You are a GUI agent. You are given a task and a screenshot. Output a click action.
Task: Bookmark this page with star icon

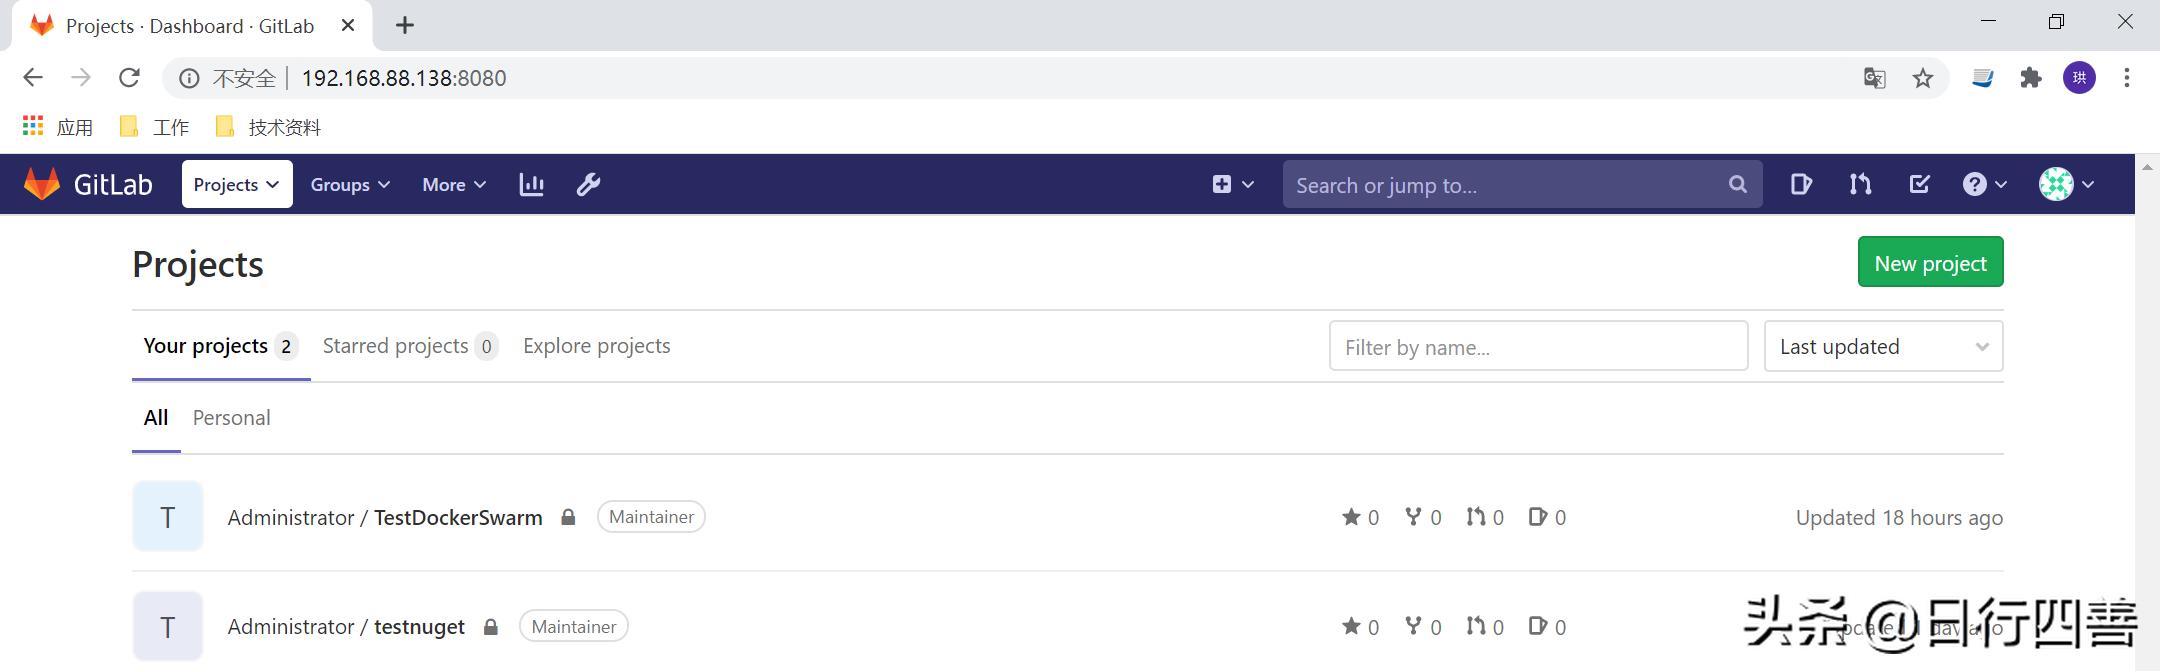(x=1922, y=78)
